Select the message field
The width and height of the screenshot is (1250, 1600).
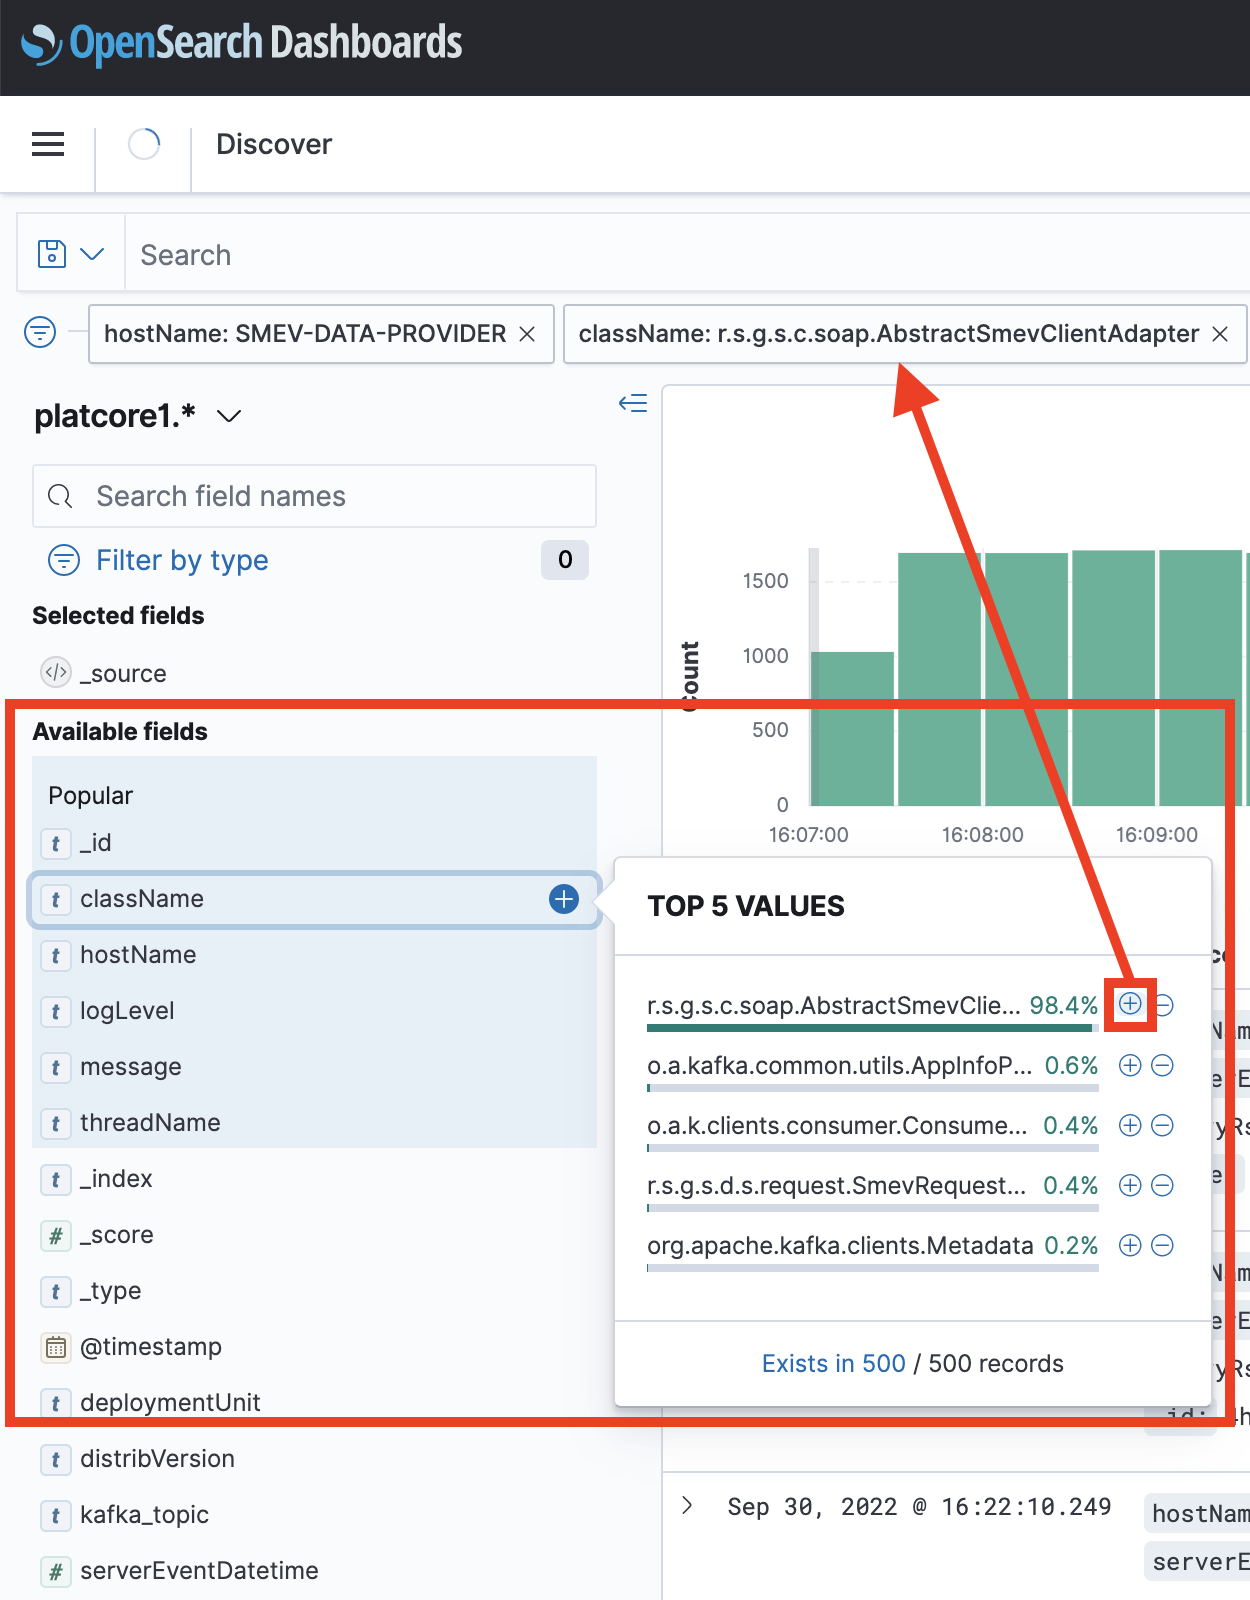click(131, 1067)
